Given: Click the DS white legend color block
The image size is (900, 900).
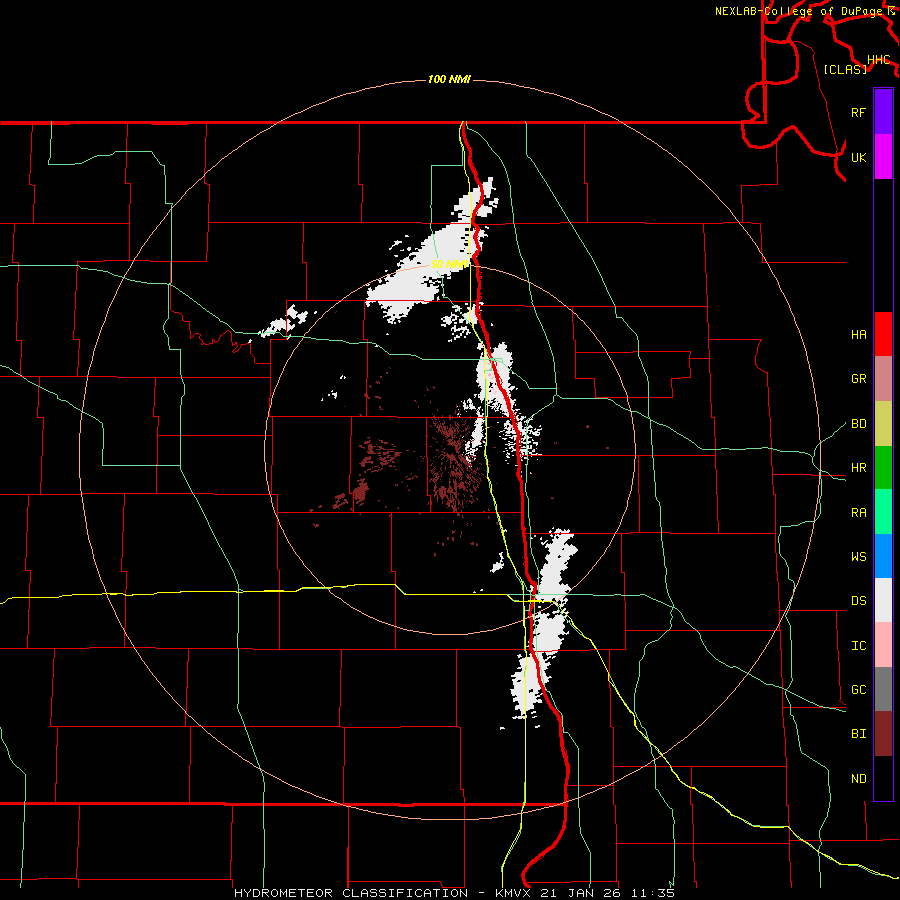Looking at the screenshot, I should (x=883, y=600).
